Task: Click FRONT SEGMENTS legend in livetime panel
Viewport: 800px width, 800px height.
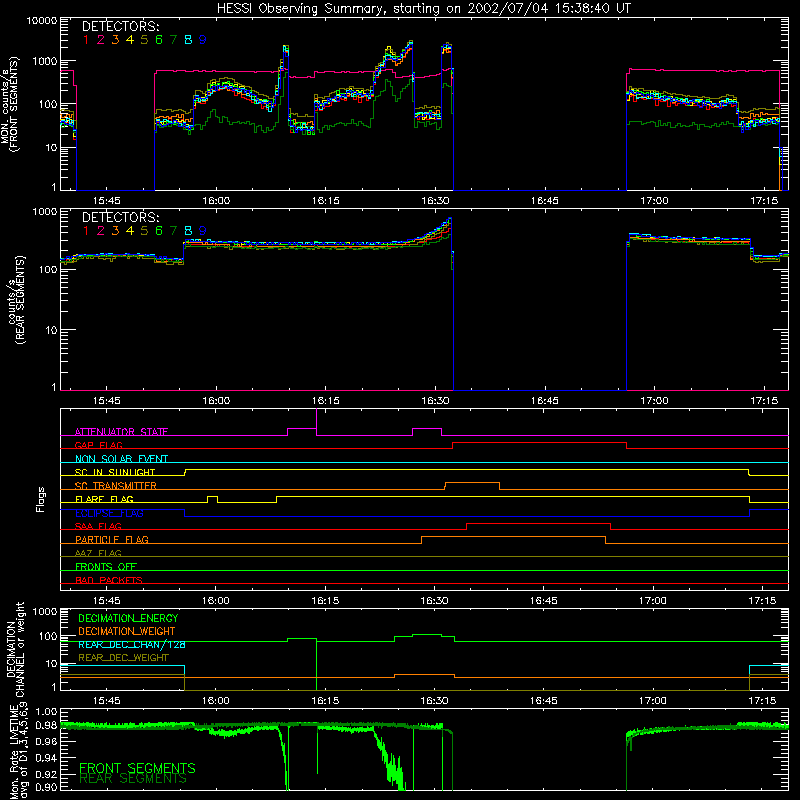Action: click(137, 768)
